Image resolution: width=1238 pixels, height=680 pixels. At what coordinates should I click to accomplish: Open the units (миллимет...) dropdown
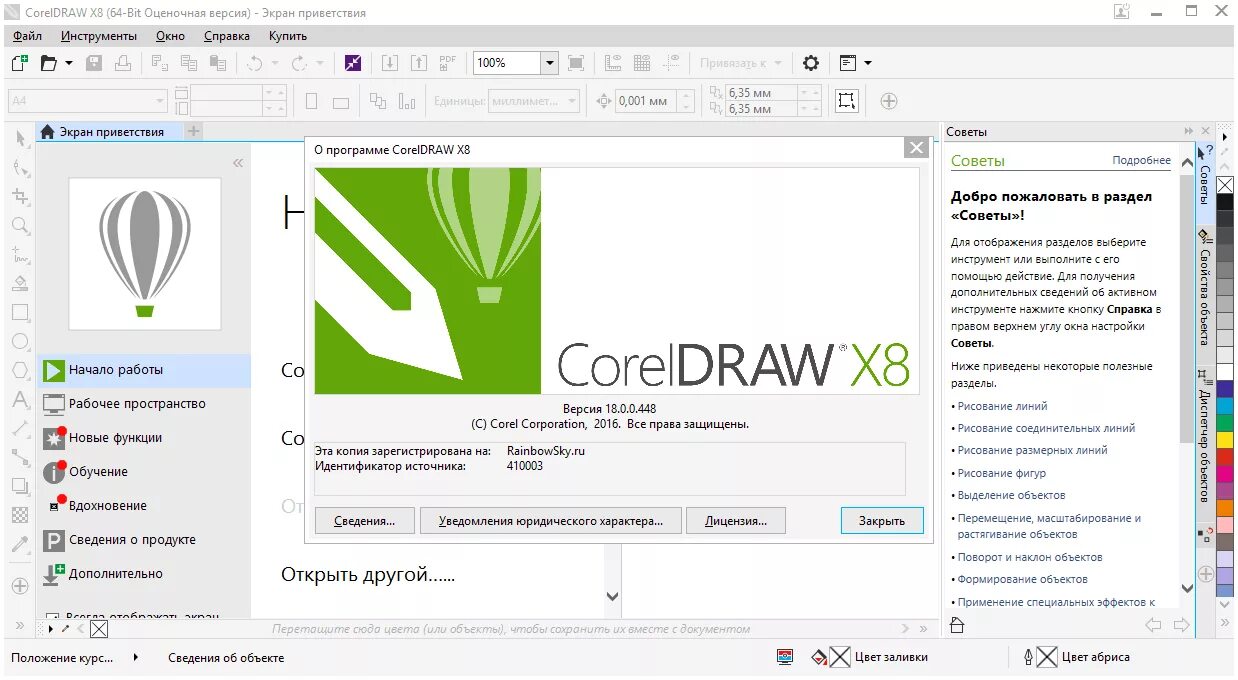pyautogui.click(x=534, y=101)
